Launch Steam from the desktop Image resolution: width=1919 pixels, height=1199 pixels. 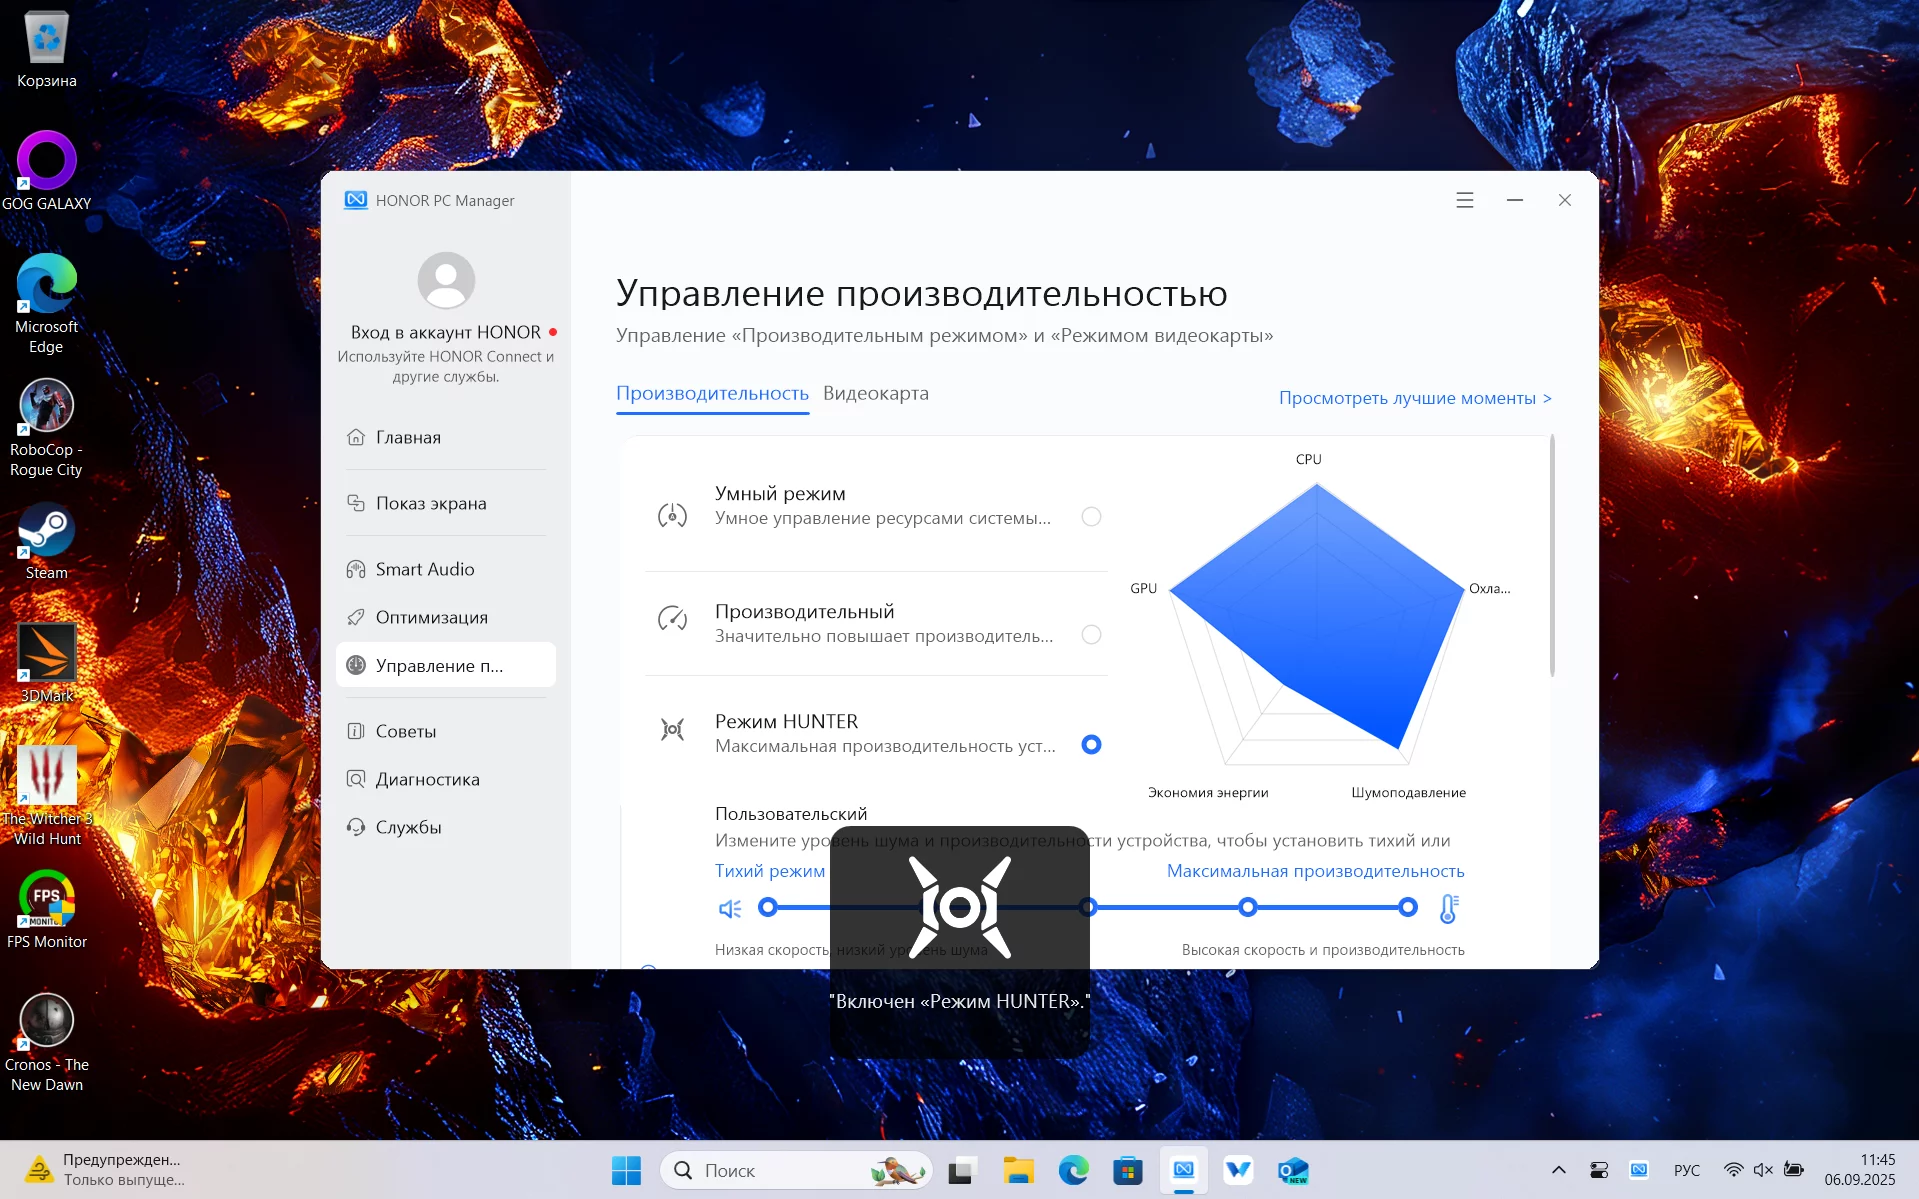[x=47, y=541]
